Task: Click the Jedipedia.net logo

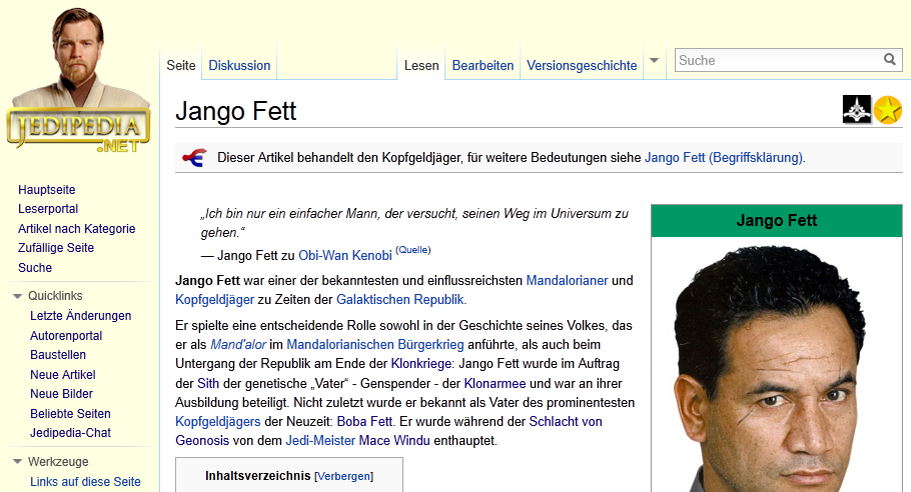Action: click(78, 80)
